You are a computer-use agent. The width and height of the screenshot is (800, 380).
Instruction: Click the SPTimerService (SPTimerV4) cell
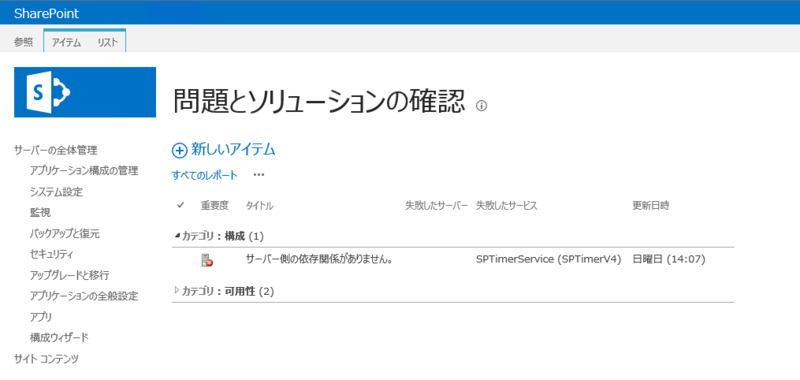(x=548, y=260)
